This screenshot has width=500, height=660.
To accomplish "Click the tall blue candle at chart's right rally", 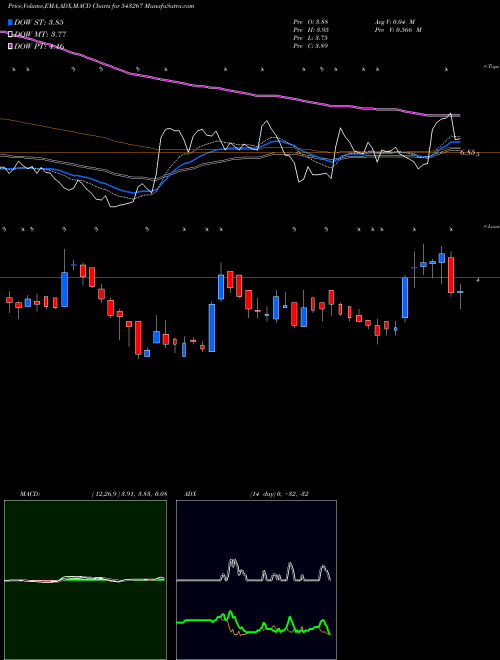I will pos(405,298).
